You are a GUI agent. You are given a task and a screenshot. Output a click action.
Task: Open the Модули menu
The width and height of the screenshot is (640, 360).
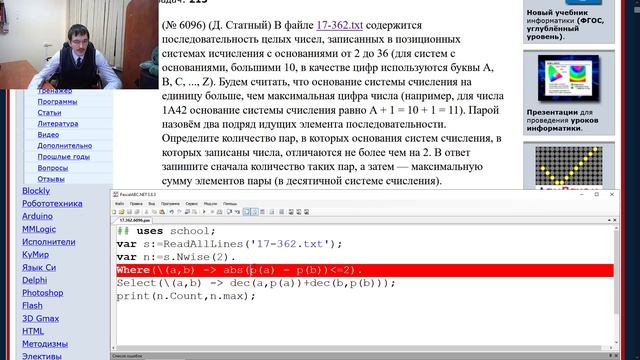click(x=211, y=204)
